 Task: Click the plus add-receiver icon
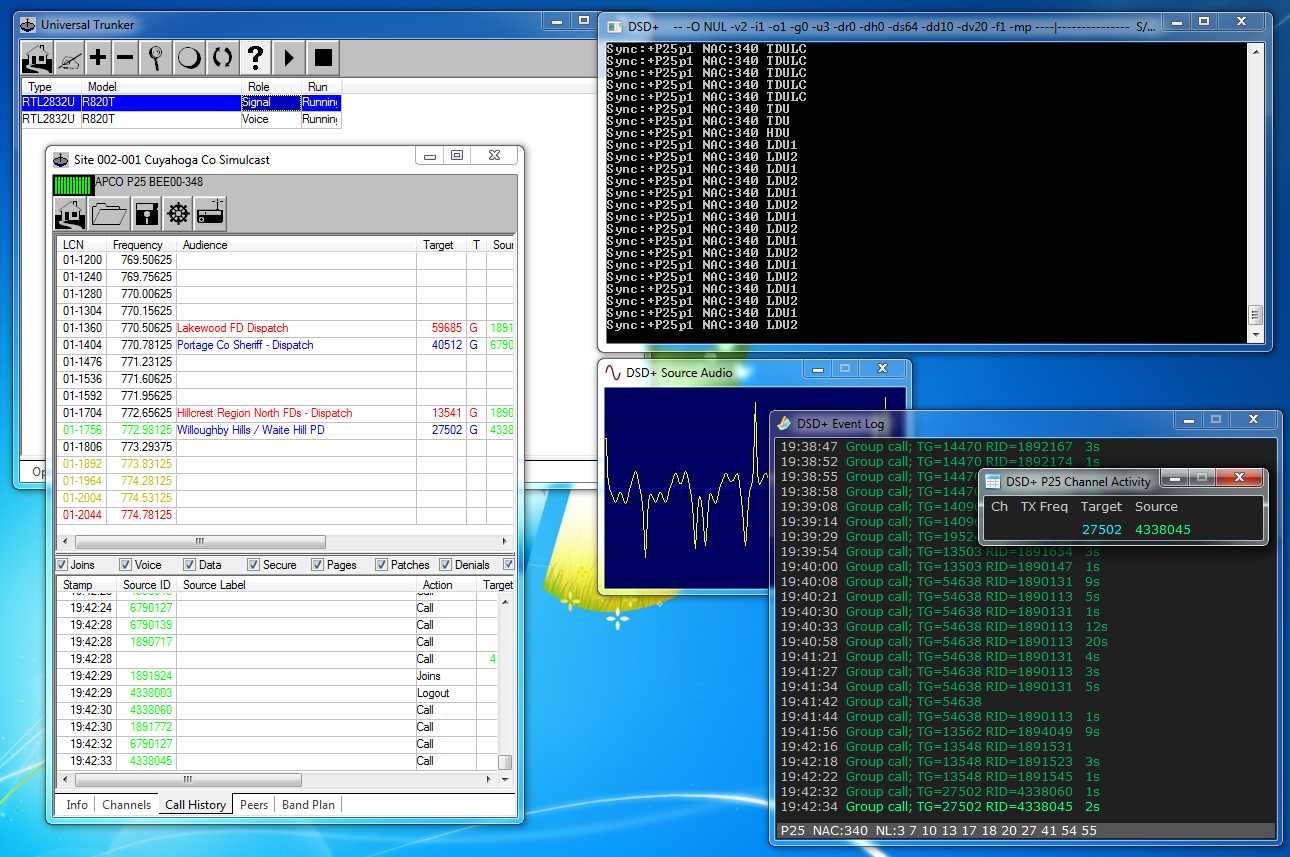(x=97, y=58)
